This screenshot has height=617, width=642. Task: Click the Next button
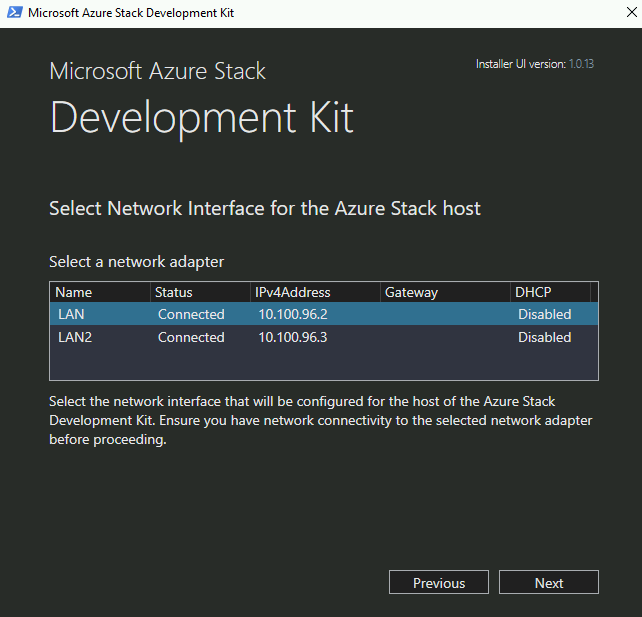pyautogui.click(x=548, y=582)
